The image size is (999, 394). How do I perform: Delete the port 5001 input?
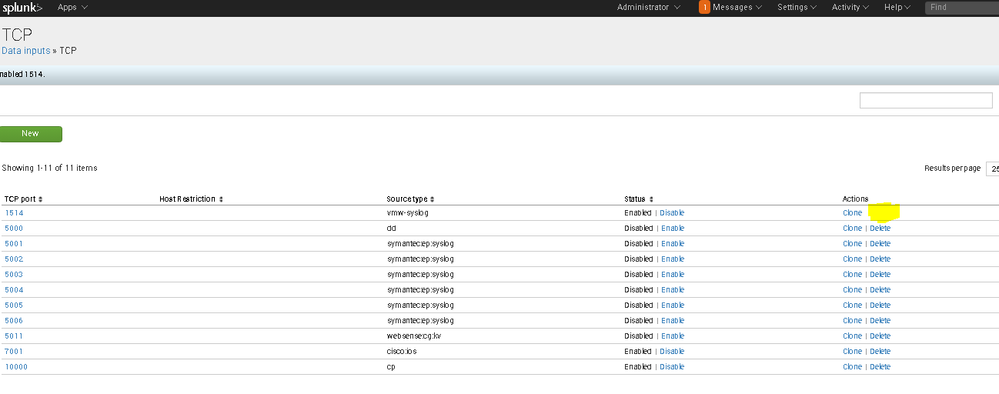pyautogui.click(x=880, y=244)
